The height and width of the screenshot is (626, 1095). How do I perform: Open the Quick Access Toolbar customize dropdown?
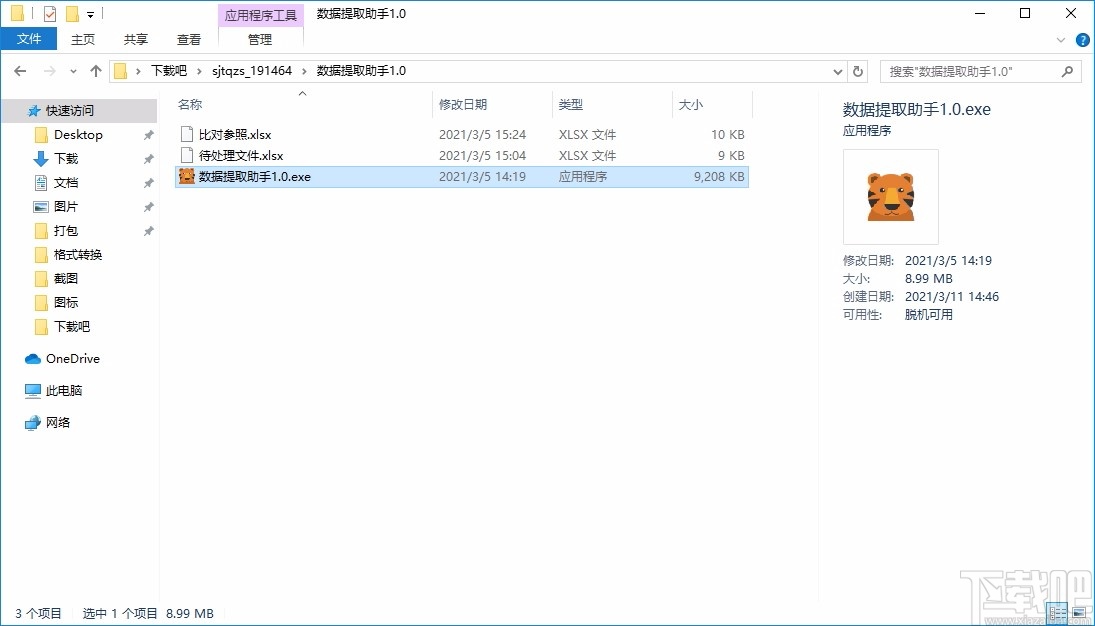tap(90, 13)
